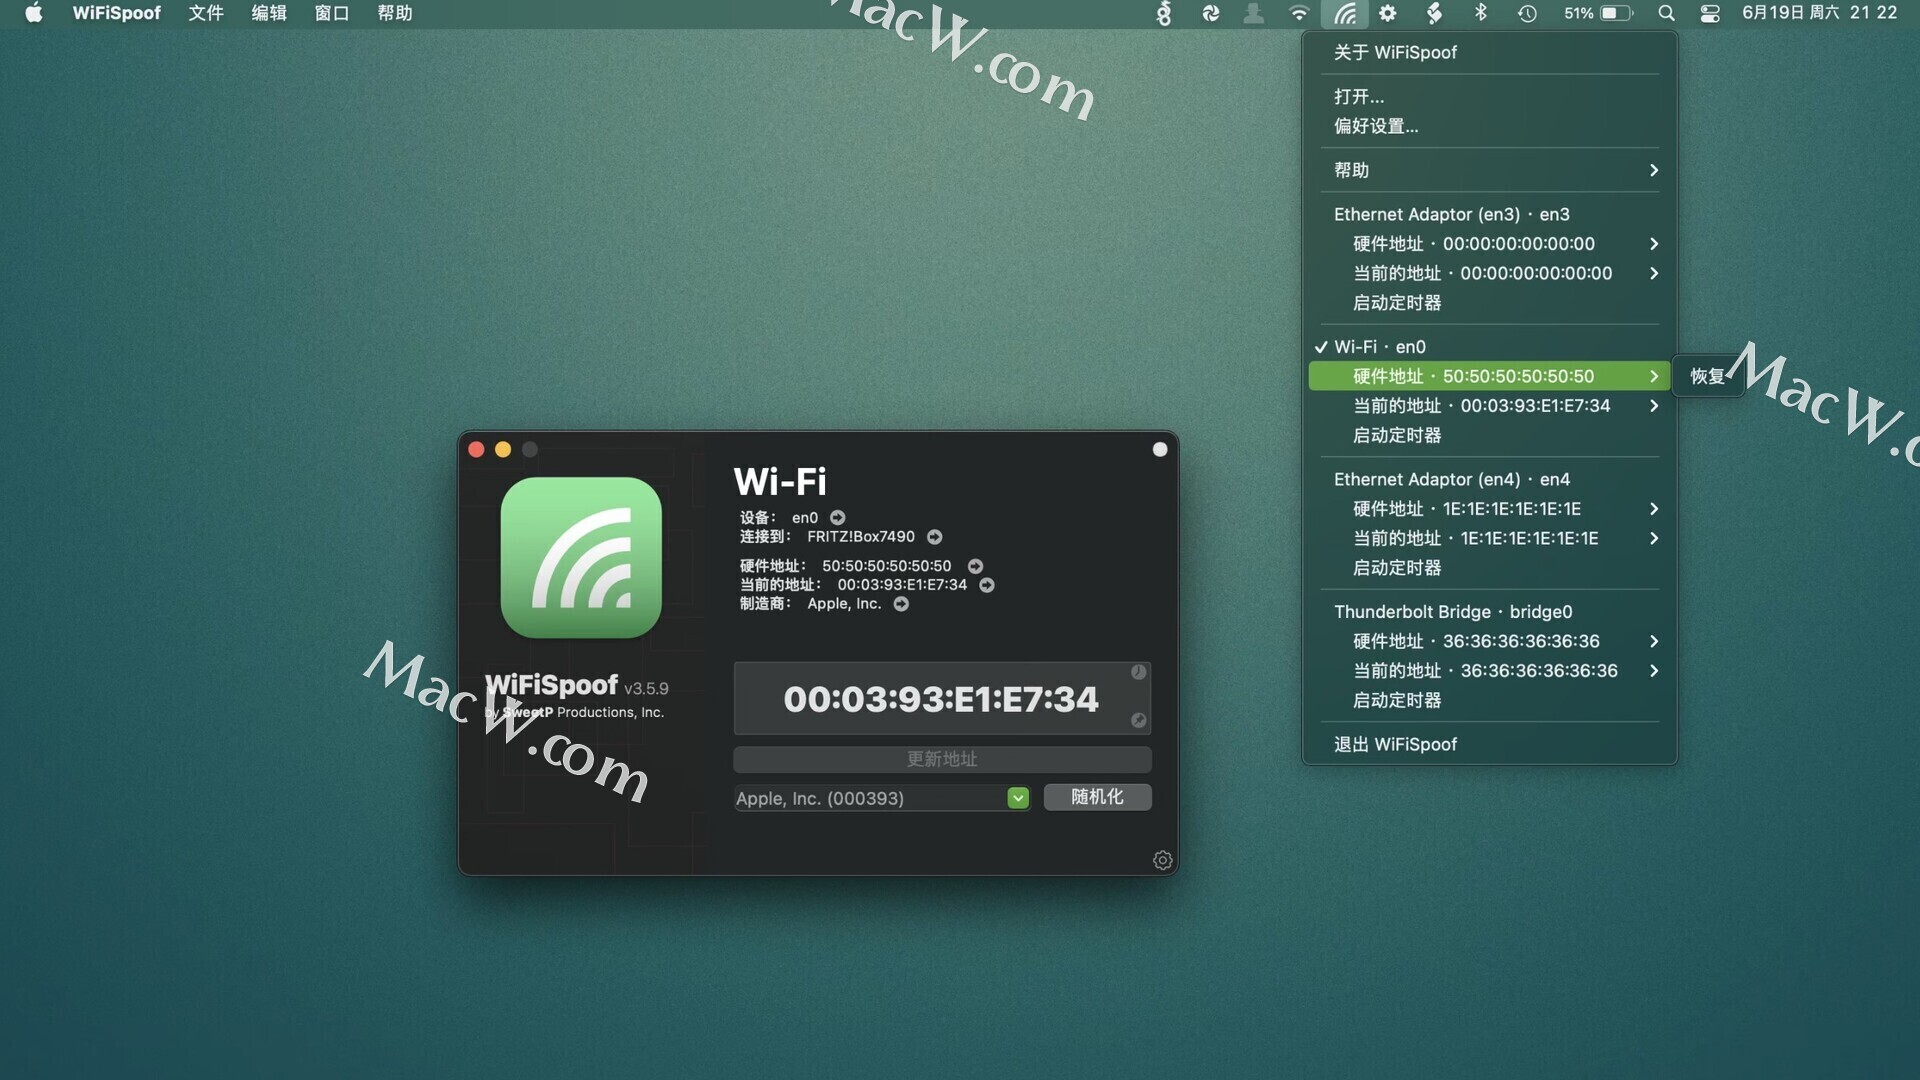
Task: Open Control Center from the menu bar
Action: click(x=1710, y=13)
